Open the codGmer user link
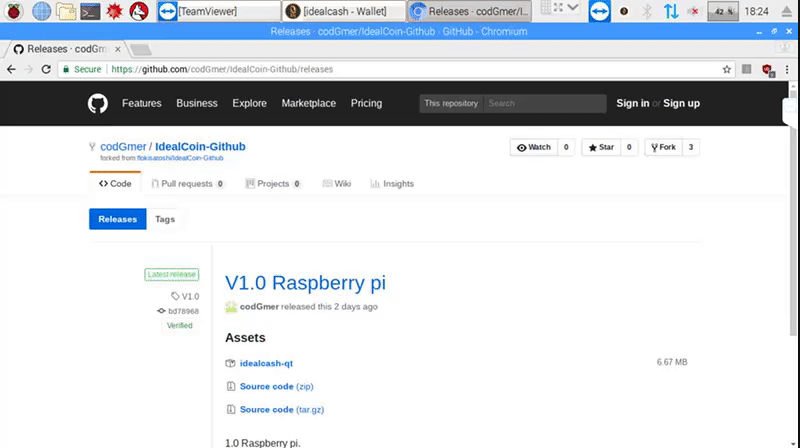 (x=123, y=146)
